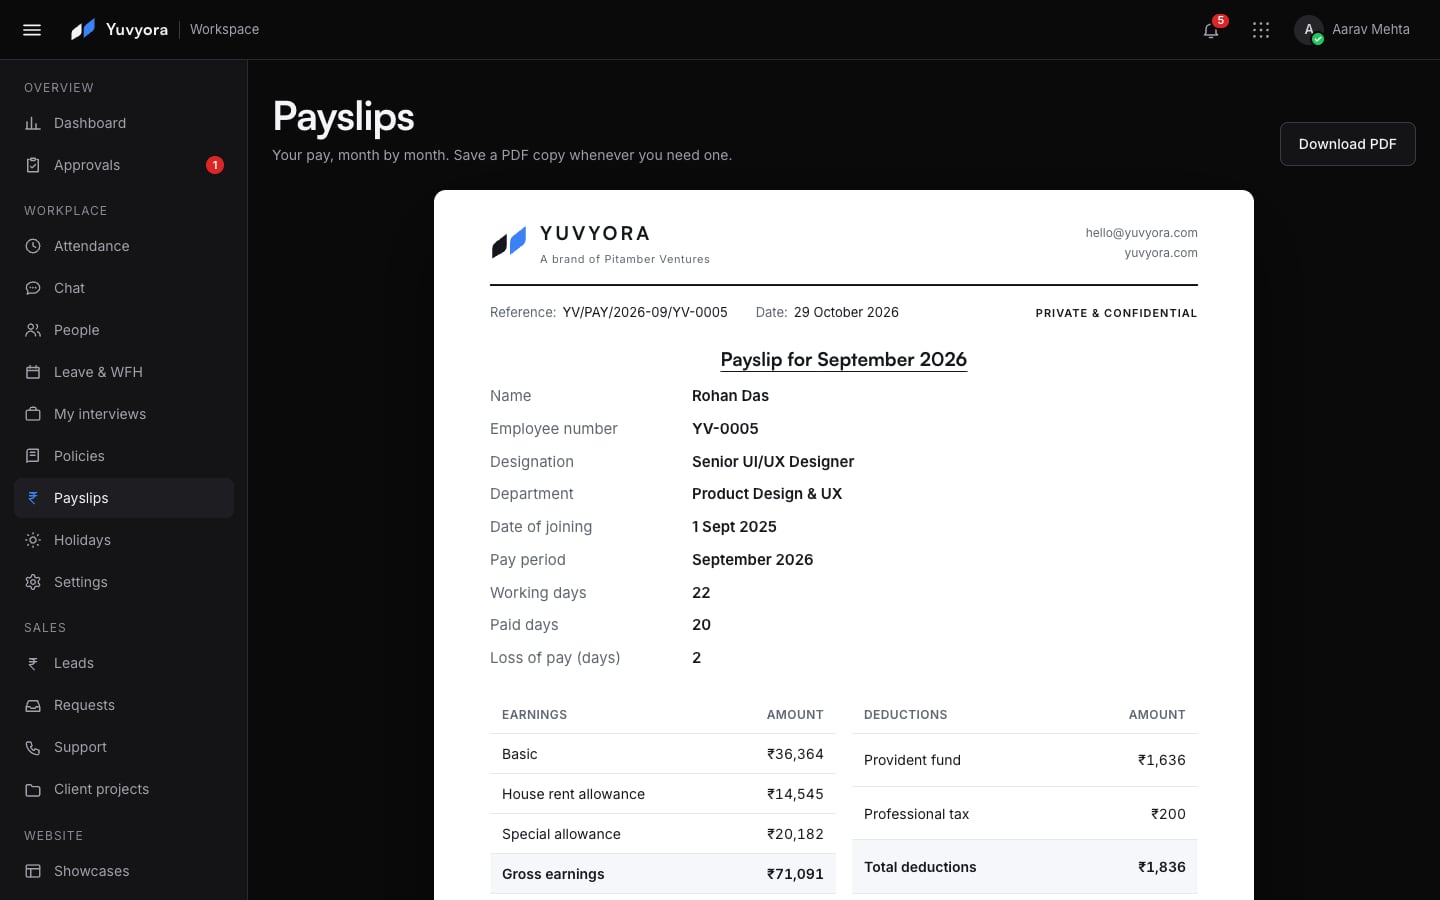Go to Dashboard in the sidebar
Screen dimensions: 1440x900
click(124, 123)
